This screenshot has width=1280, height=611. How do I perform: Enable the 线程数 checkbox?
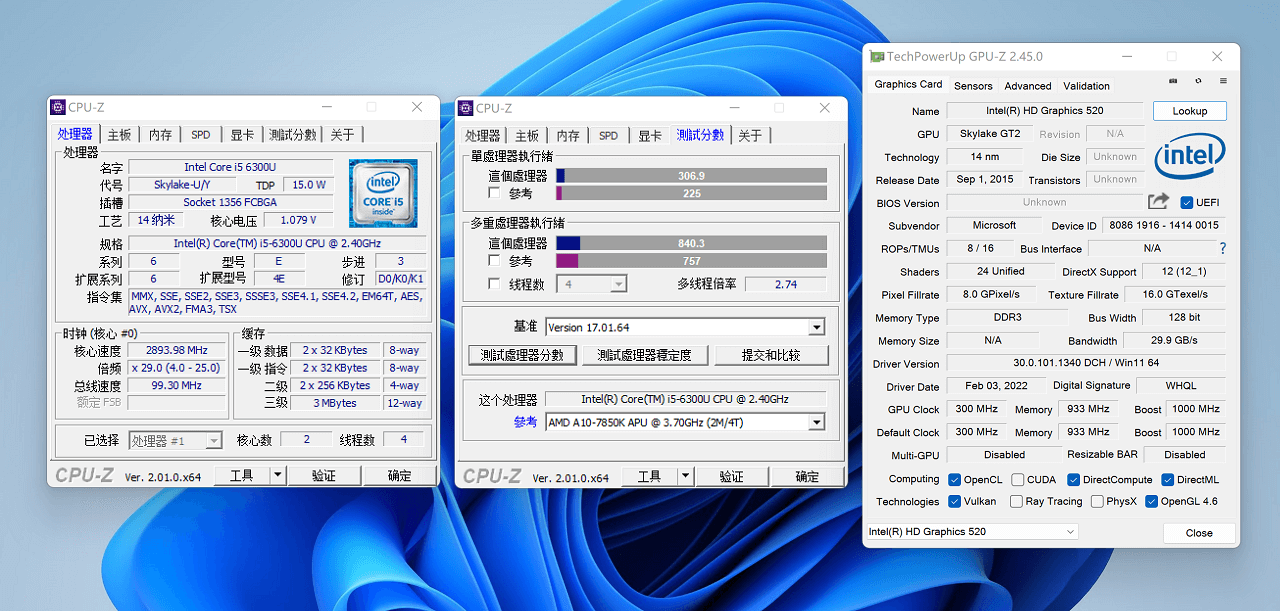pos(494,284)
